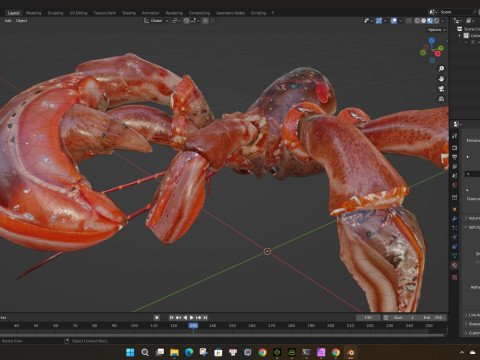The image size is (480, 360).
Task: Add a new workspace with plus button
Action: point(272,13)
